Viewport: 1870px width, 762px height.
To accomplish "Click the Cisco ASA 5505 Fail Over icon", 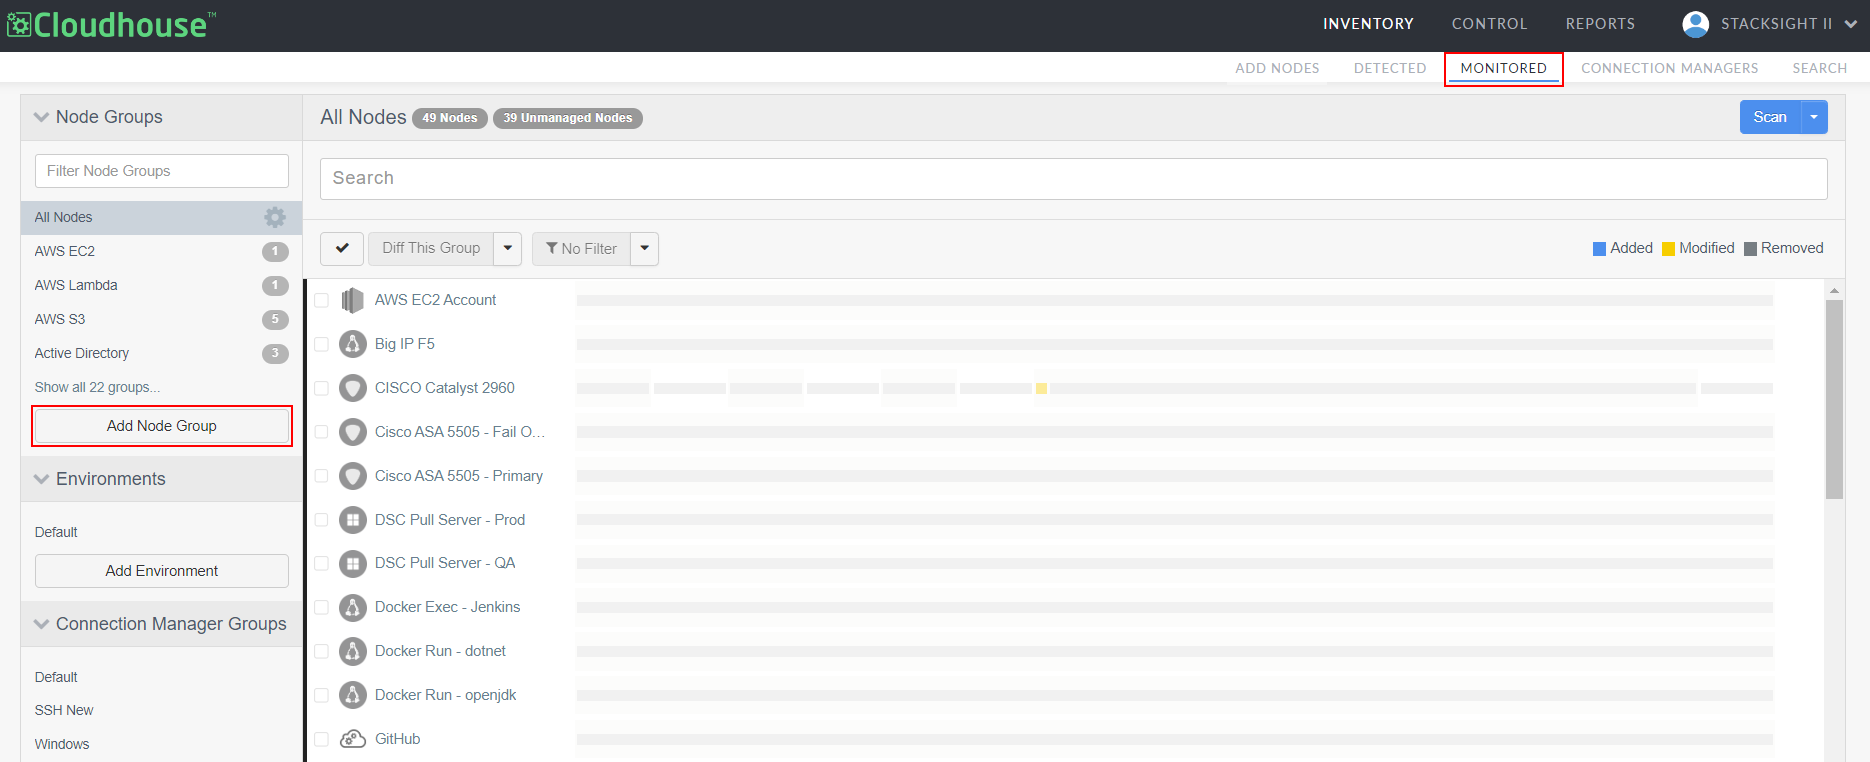I will 352,432.
